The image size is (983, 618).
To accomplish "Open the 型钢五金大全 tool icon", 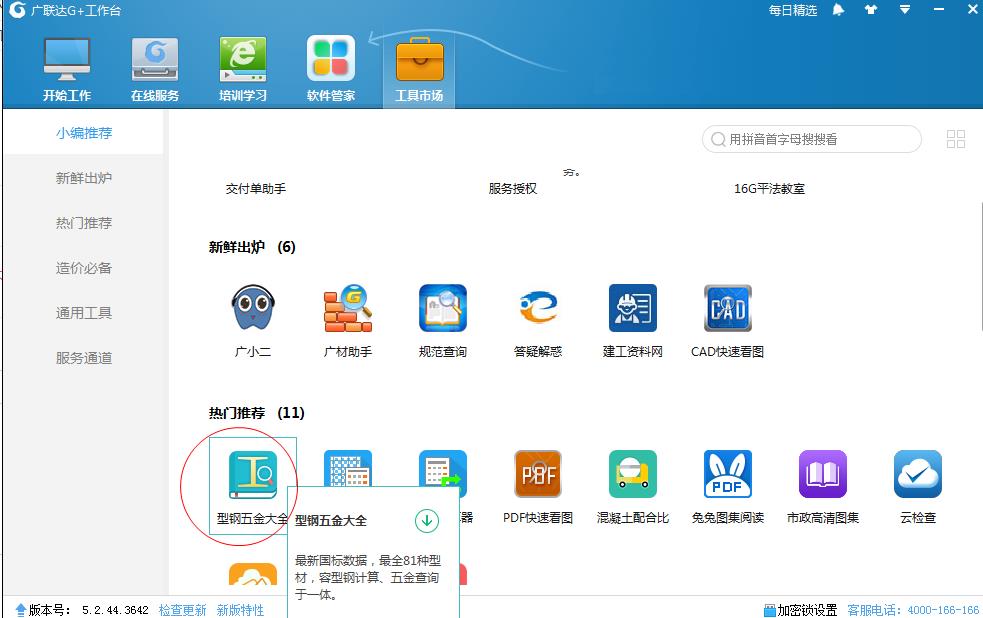I will tap(253, 474).
